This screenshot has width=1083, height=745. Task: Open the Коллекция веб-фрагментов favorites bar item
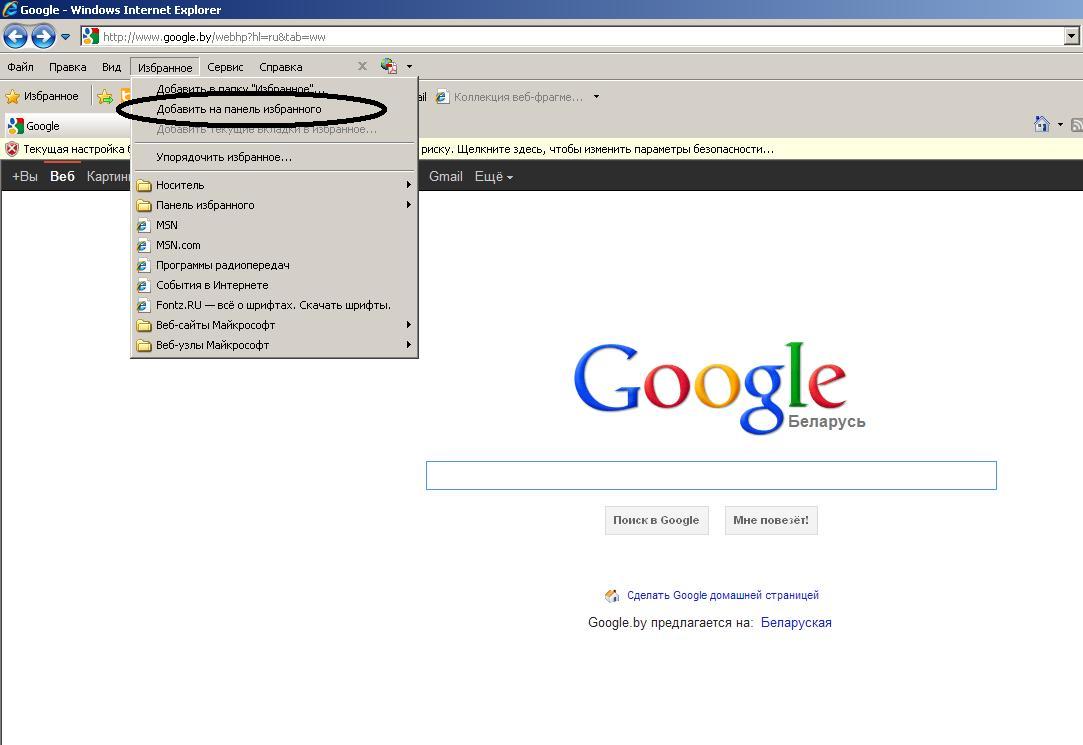510,97
